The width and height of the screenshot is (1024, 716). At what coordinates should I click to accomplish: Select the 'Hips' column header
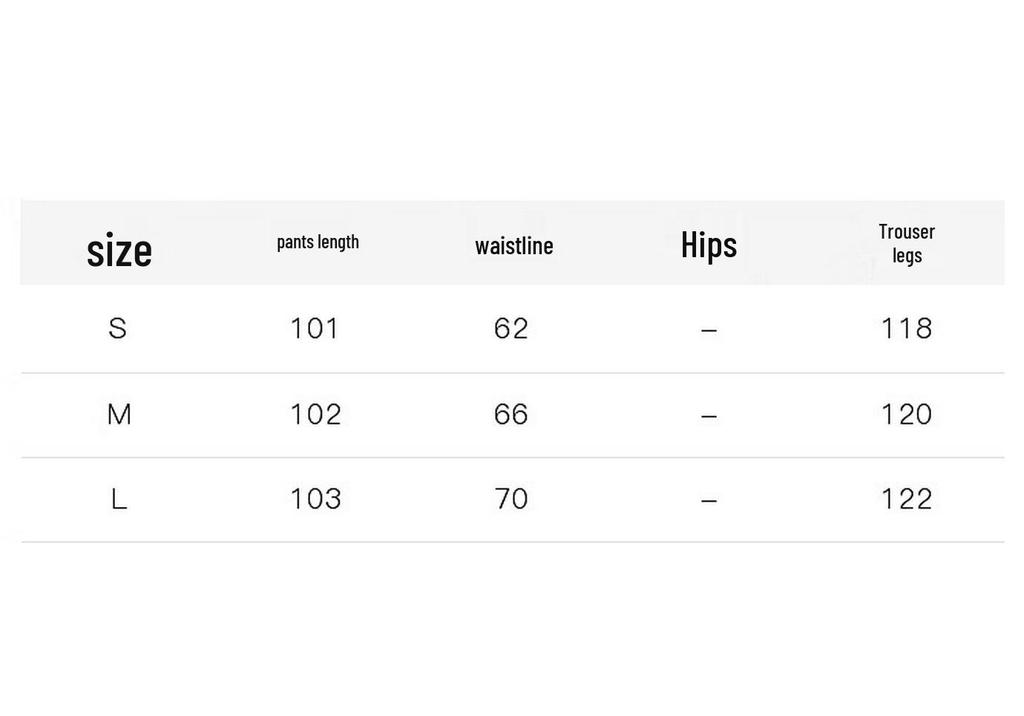[x=709, y=246]
